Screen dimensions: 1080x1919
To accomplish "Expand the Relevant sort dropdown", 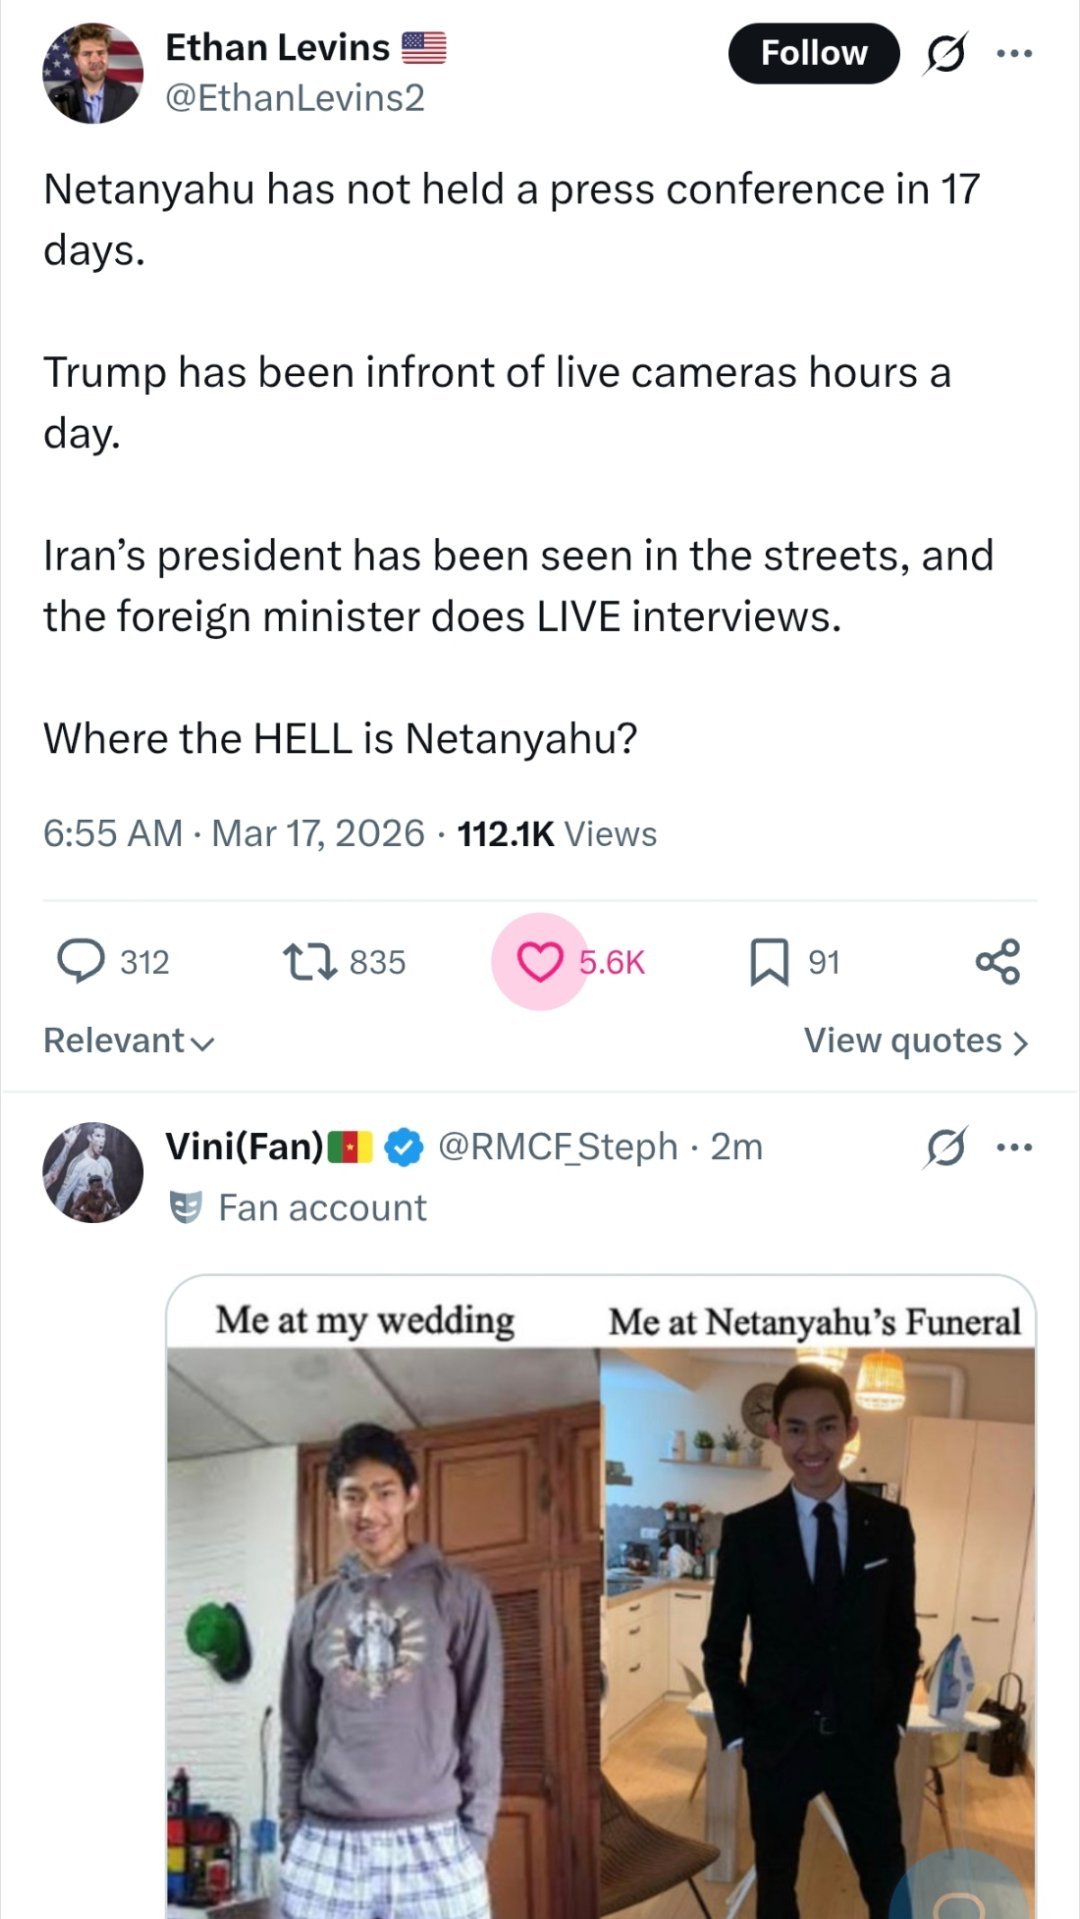I will 128,1041.
